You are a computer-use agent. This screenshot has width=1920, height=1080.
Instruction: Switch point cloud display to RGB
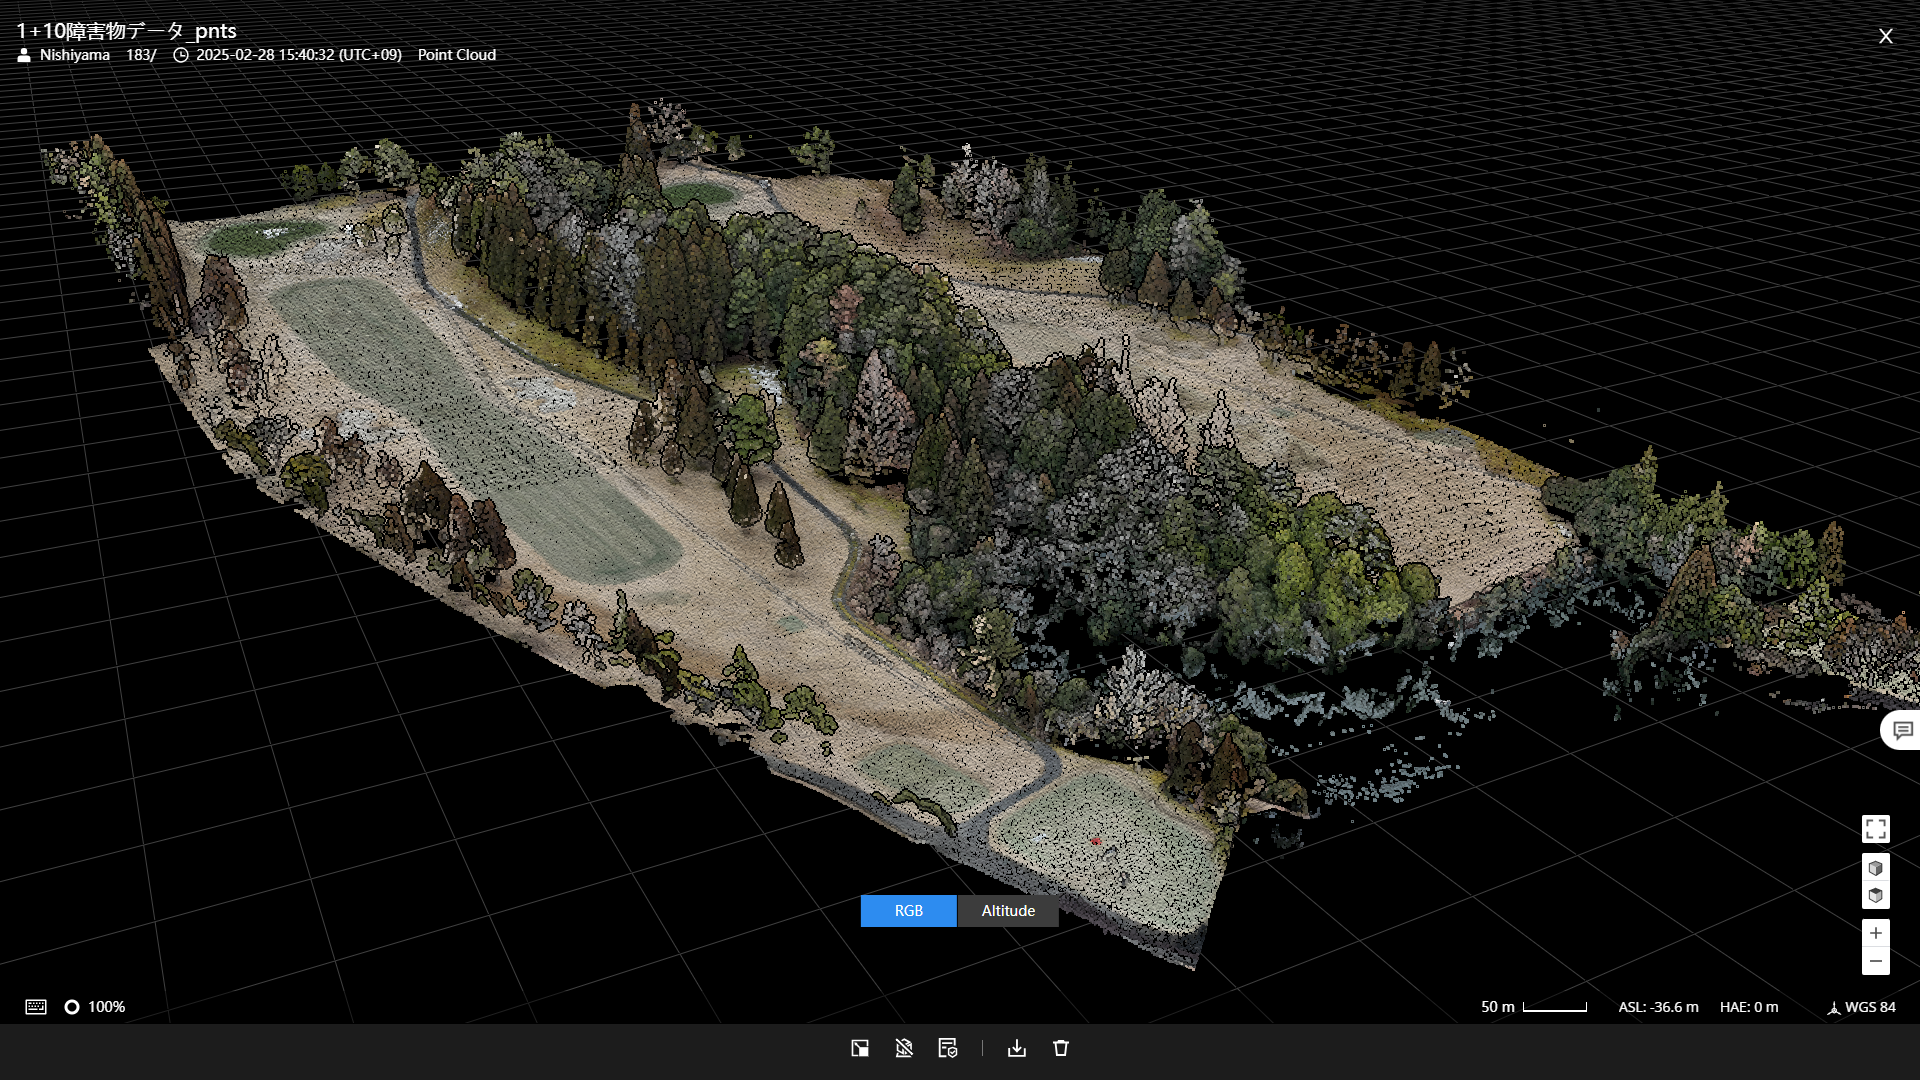coord(908,911)
